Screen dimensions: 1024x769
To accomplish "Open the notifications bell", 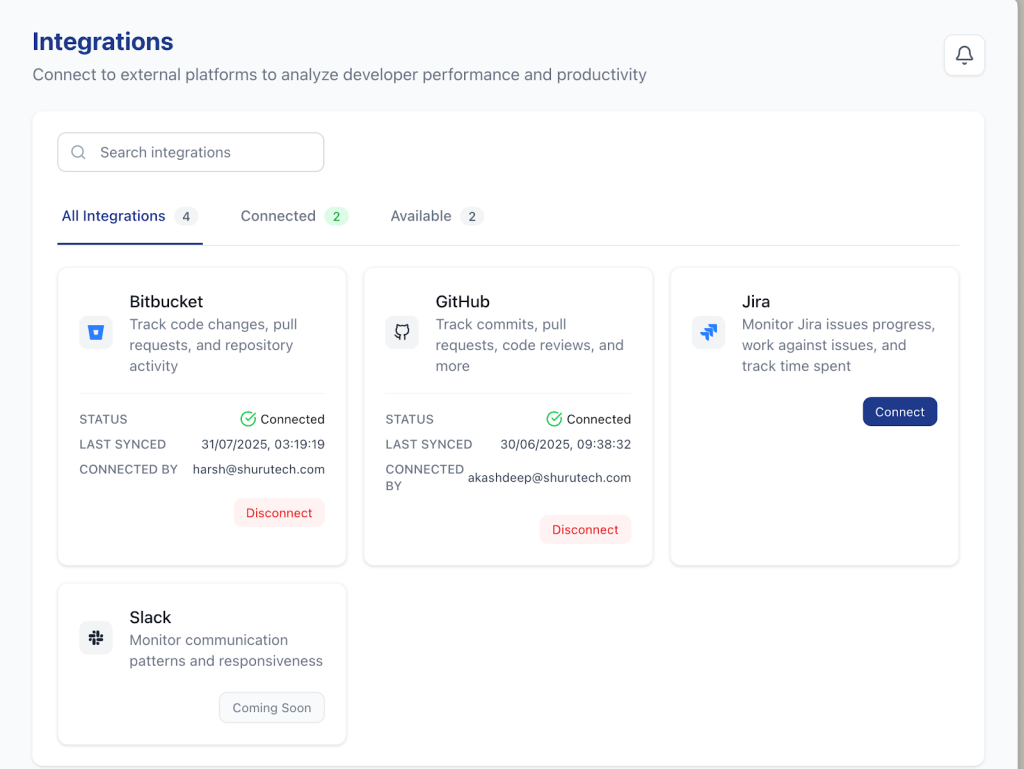I will point(964,55).
